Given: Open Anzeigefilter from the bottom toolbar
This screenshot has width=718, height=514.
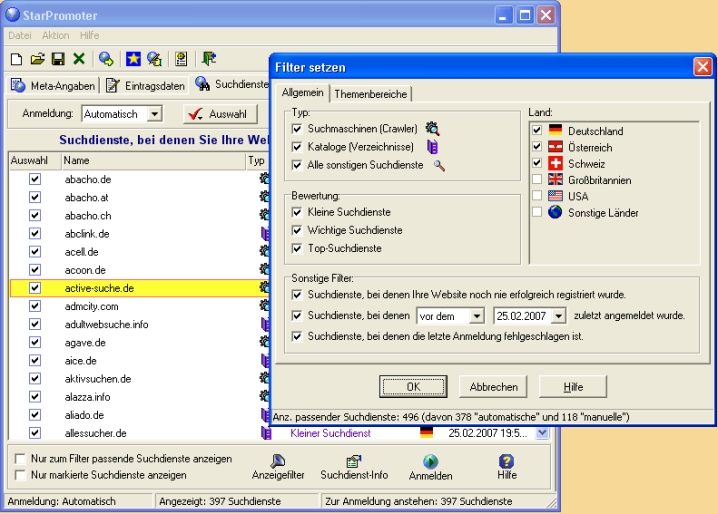Looking at the screenshot, I should [277, 467].
